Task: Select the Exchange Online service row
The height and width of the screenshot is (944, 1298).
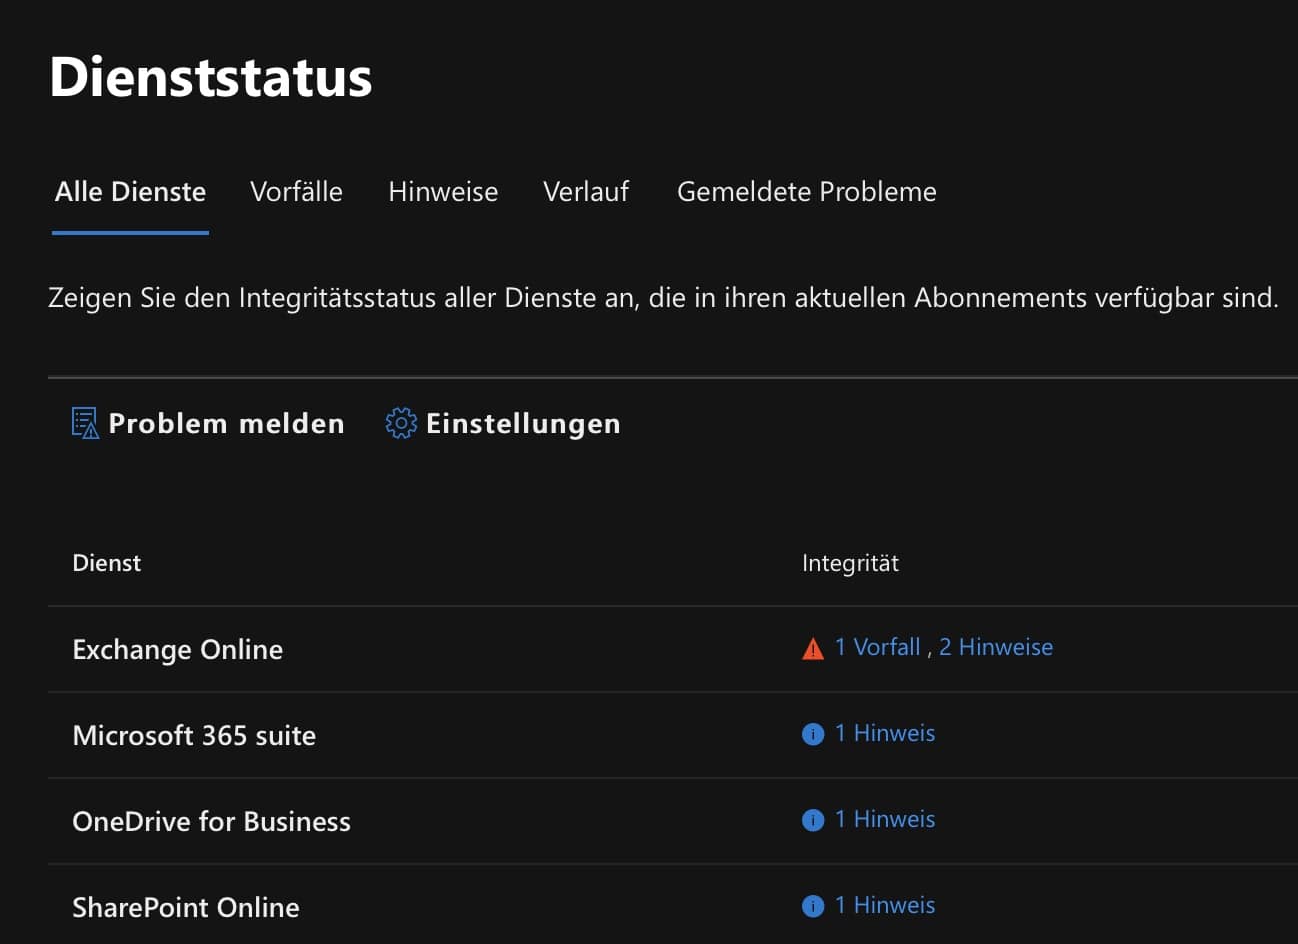Action: [673, 649]
